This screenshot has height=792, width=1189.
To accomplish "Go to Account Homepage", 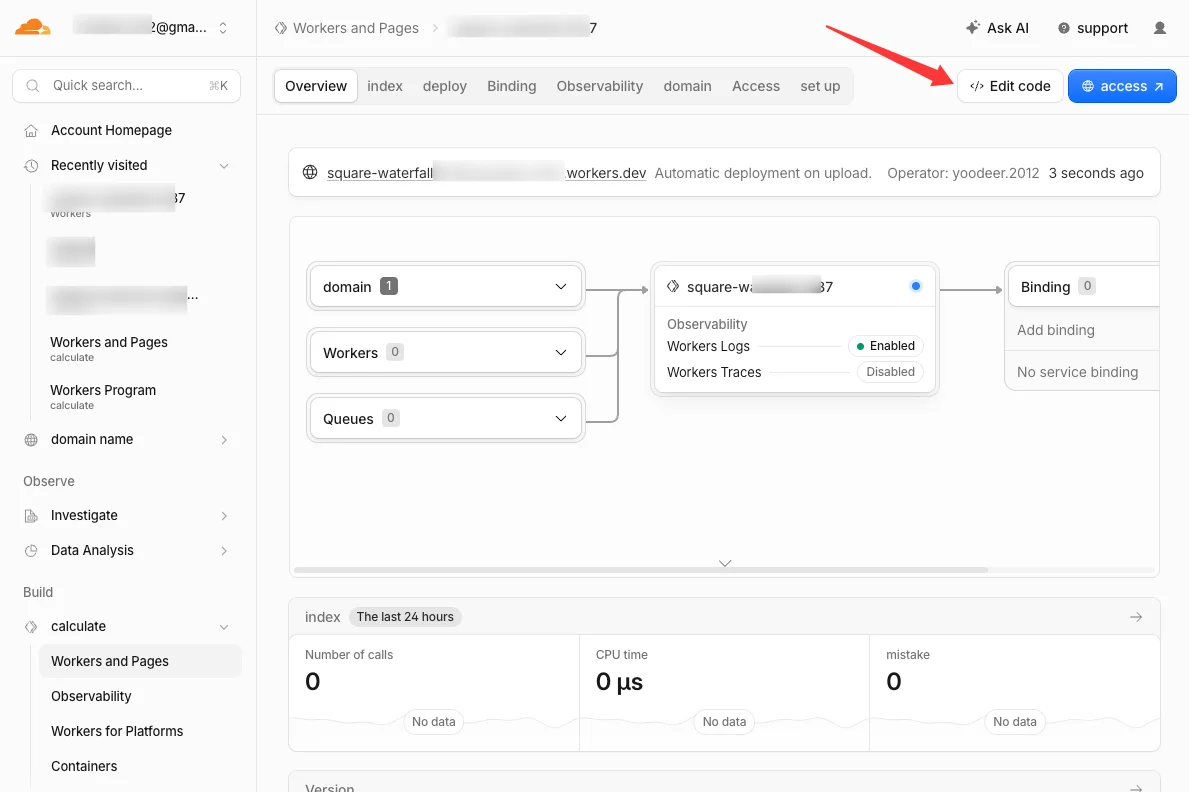I will 111,130.
